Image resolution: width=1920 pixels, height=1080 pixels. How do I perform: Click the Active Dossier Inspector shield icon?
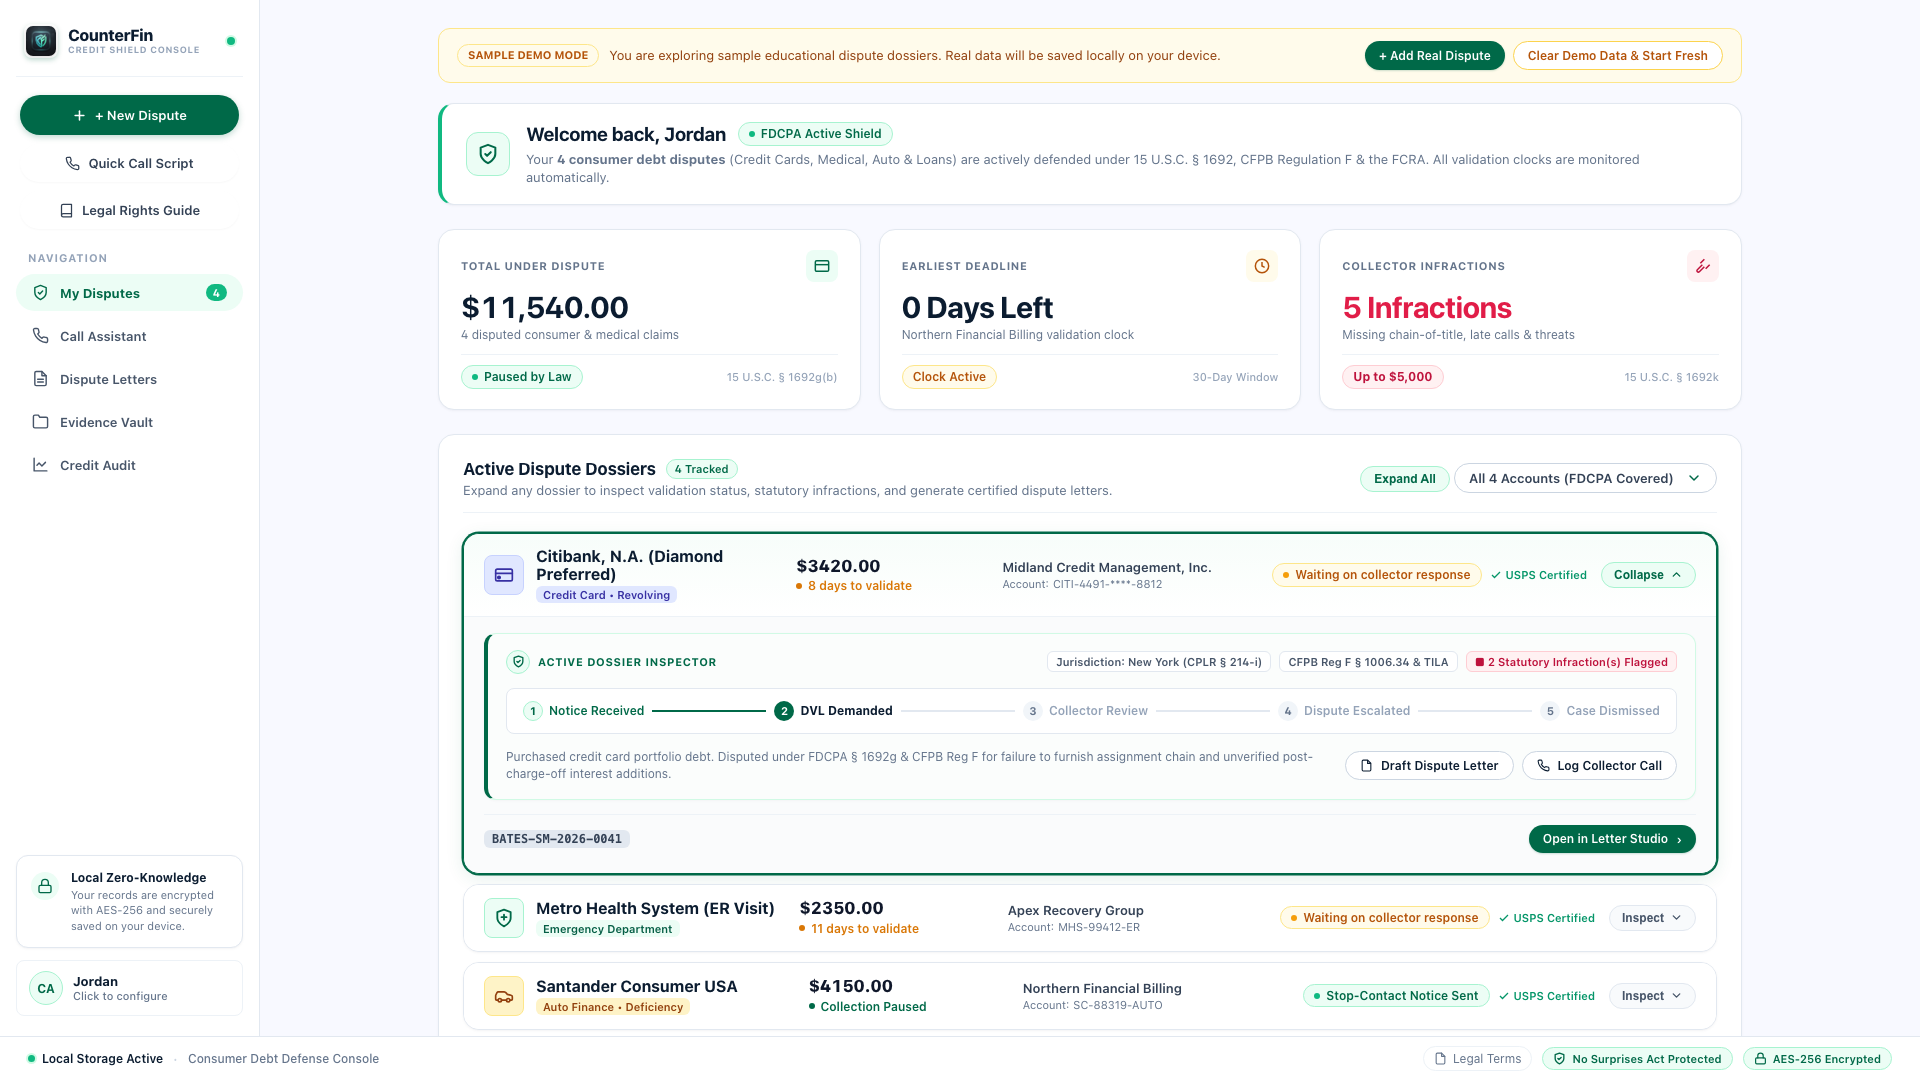tap(518, 662)
